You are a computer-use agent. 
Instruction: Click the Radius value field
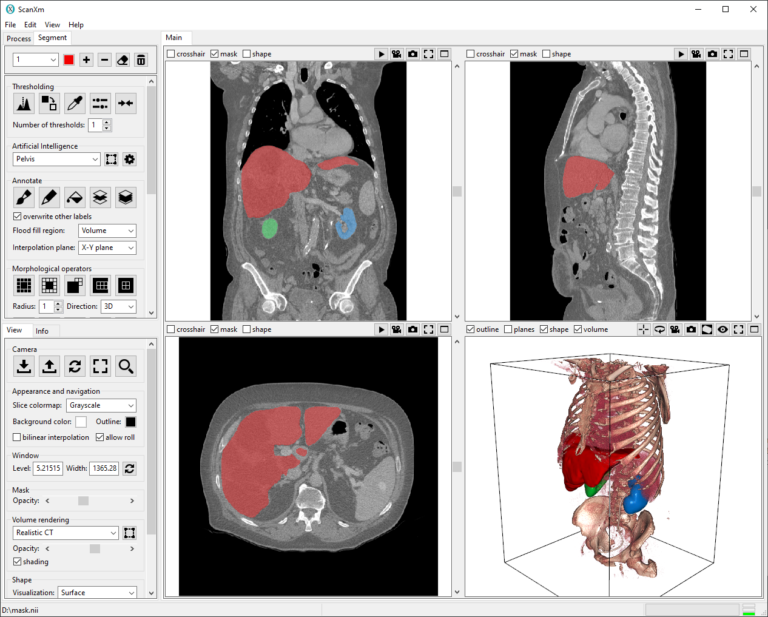point(47,307)
